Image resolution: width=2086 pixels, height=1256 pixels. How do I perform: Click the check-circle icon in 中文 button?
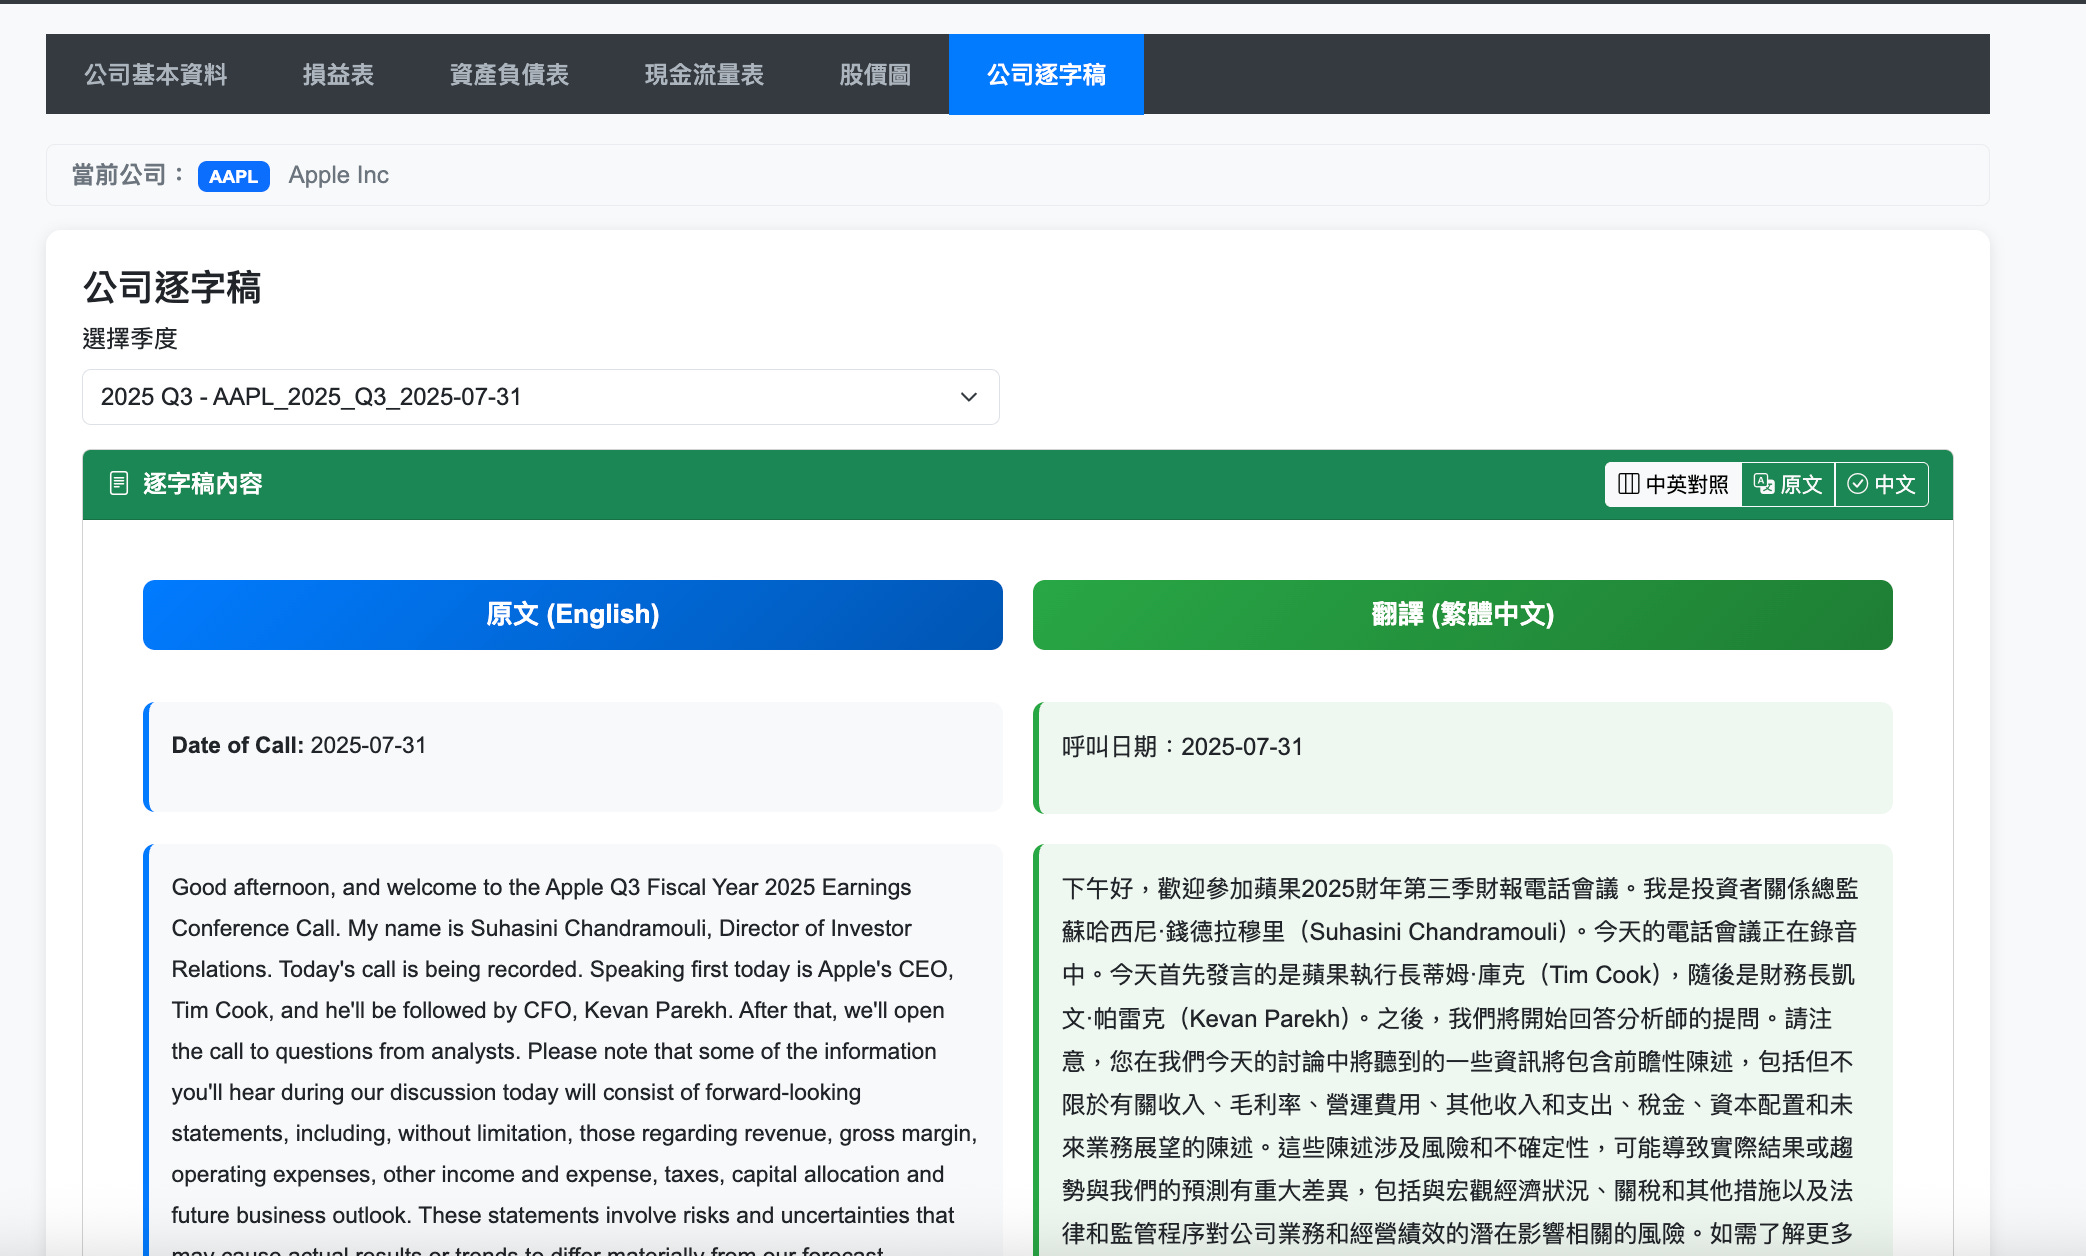1857,484
